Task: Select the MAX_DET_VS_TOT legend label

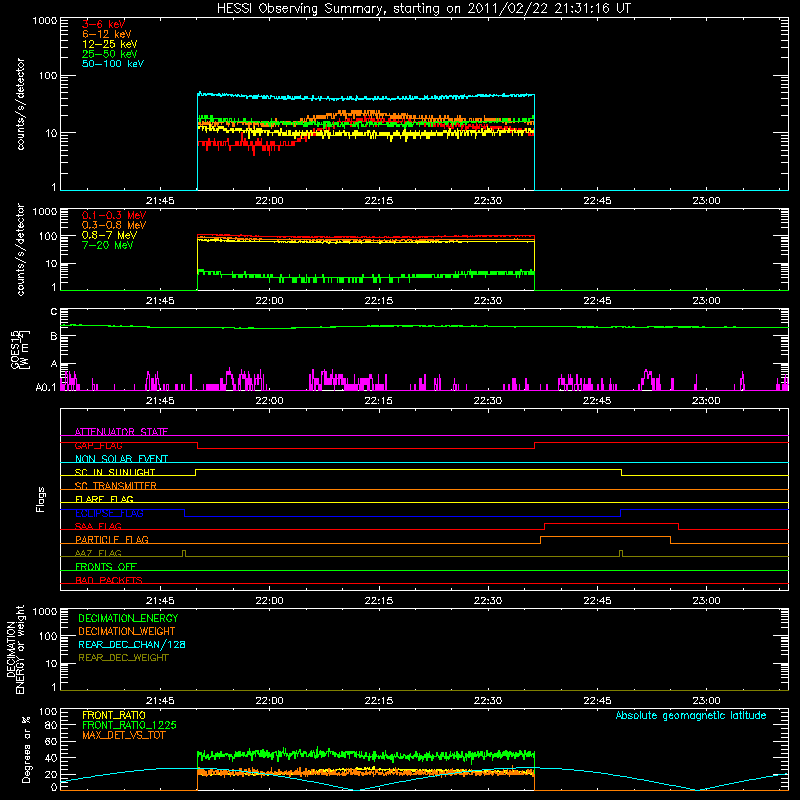Action: coord(124,735)
